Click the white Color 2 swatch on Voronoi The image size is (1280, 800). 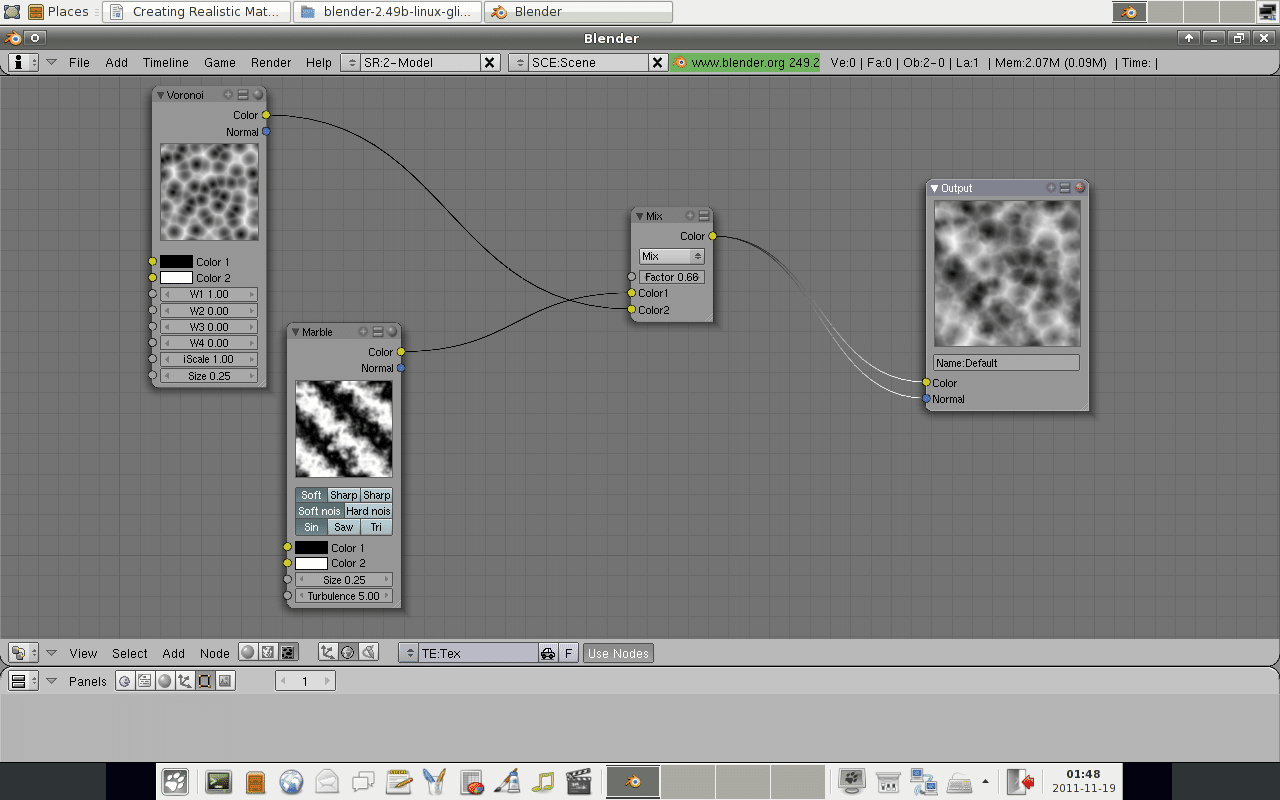tap(176, 278)
